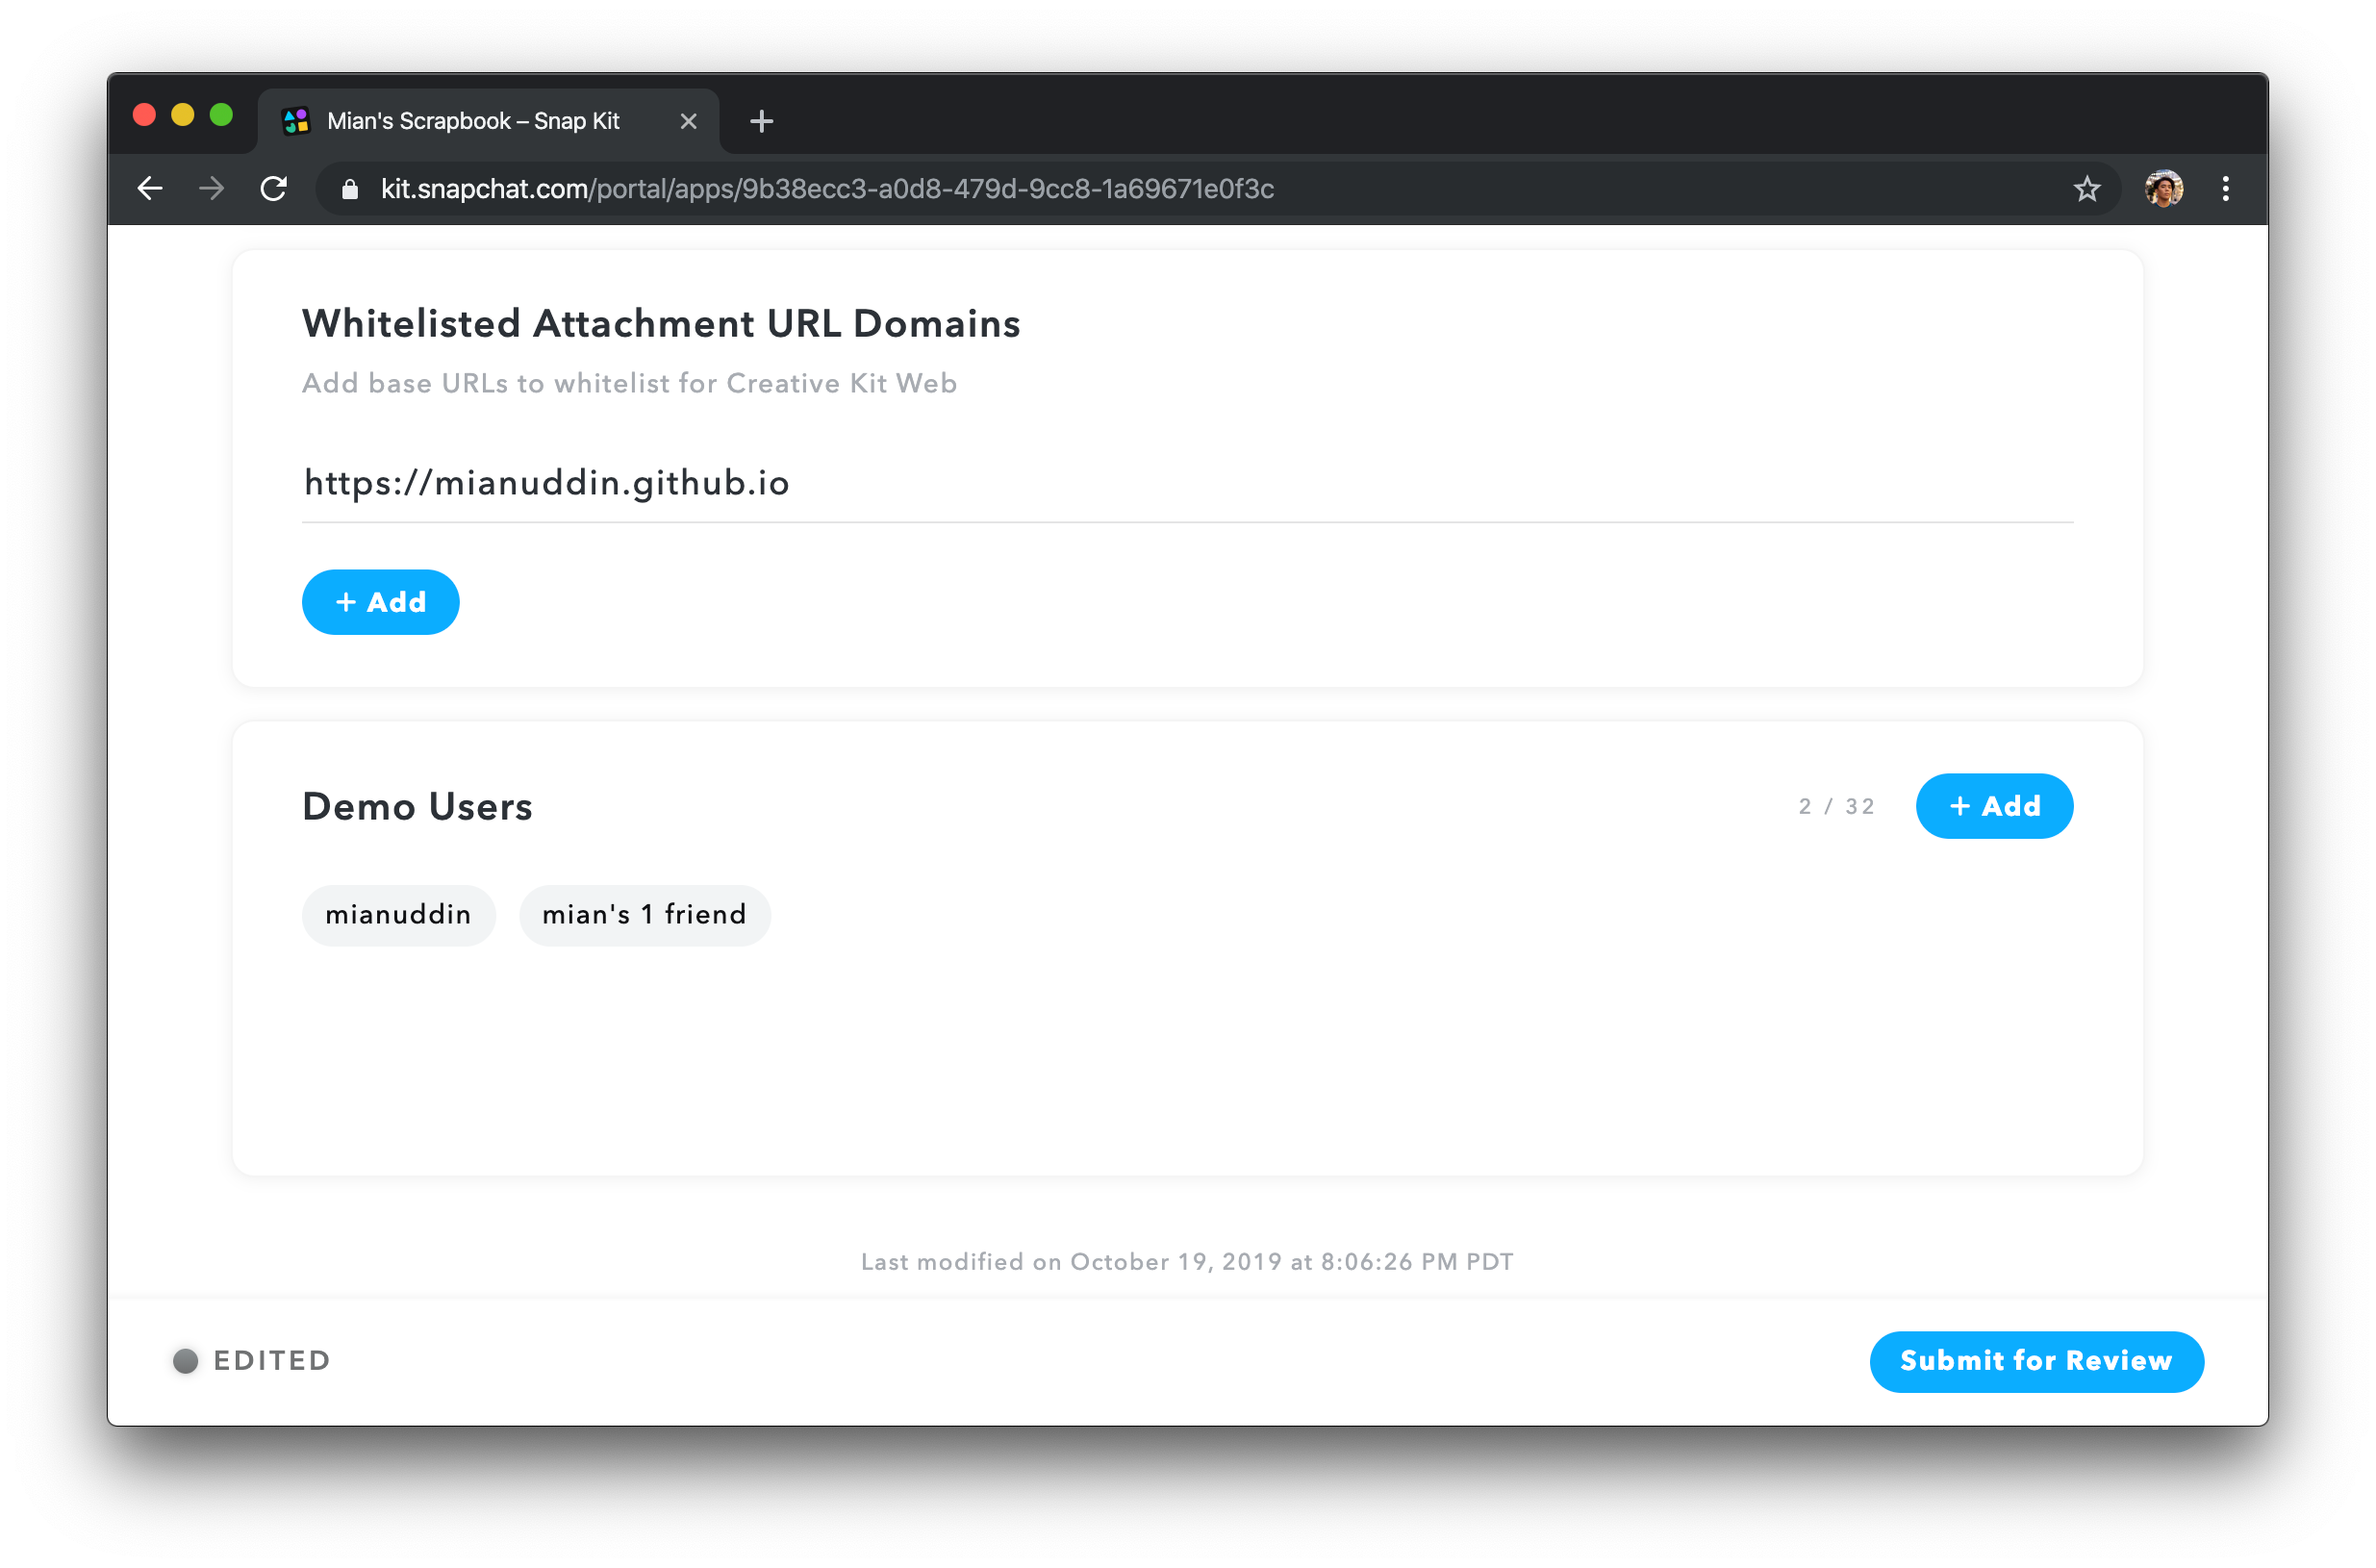
Task: Open a new browser tab
Action: coord(761,121)
